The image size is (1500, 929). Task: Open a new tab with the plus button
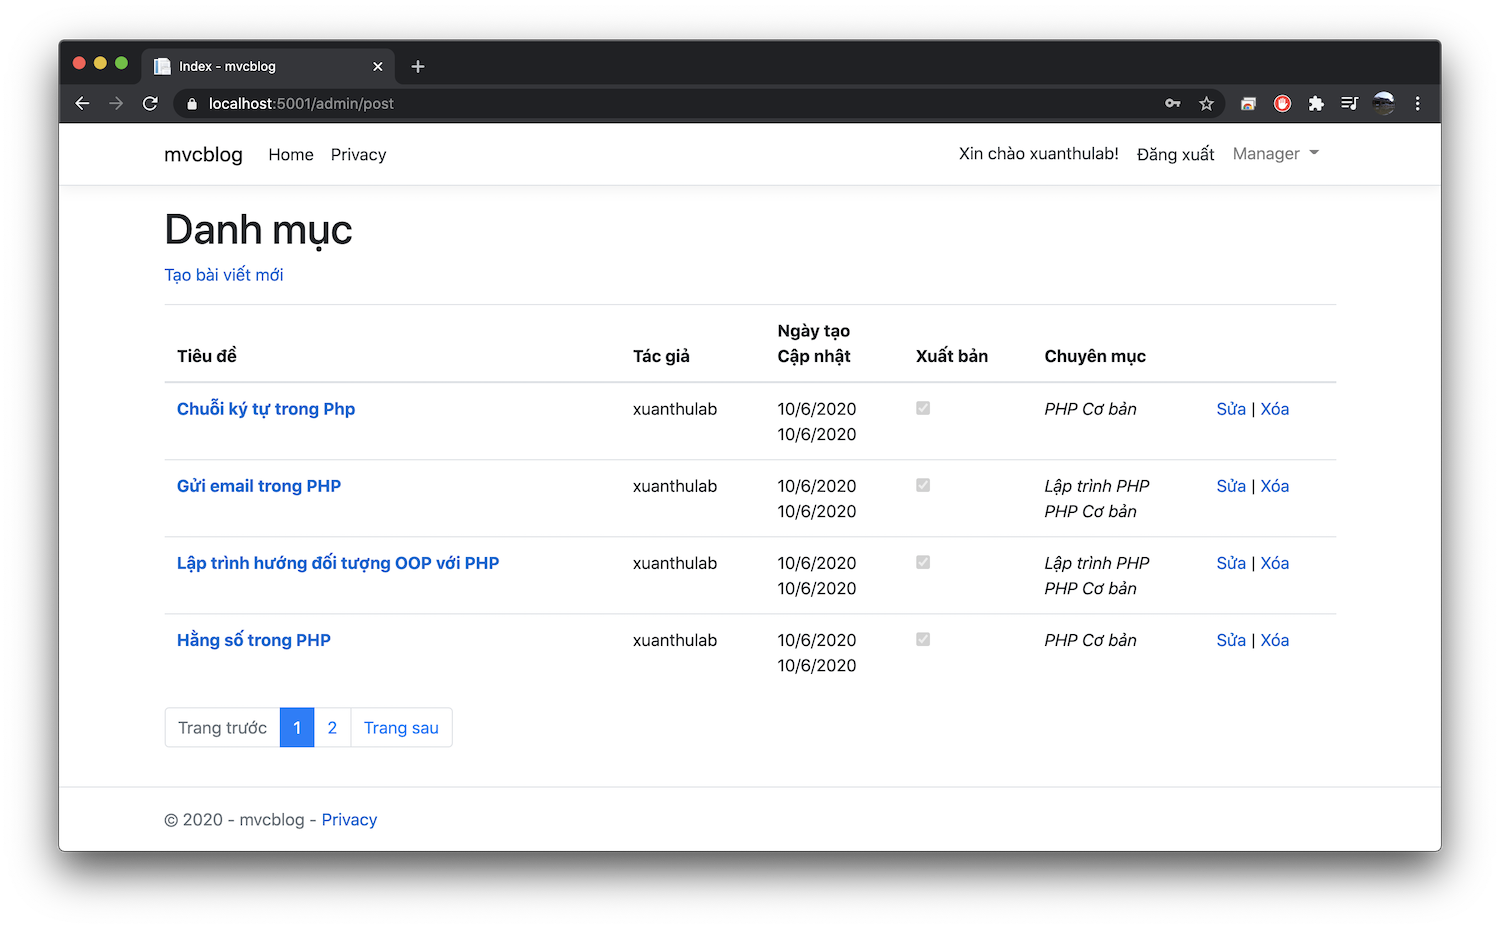coord(418,66)
